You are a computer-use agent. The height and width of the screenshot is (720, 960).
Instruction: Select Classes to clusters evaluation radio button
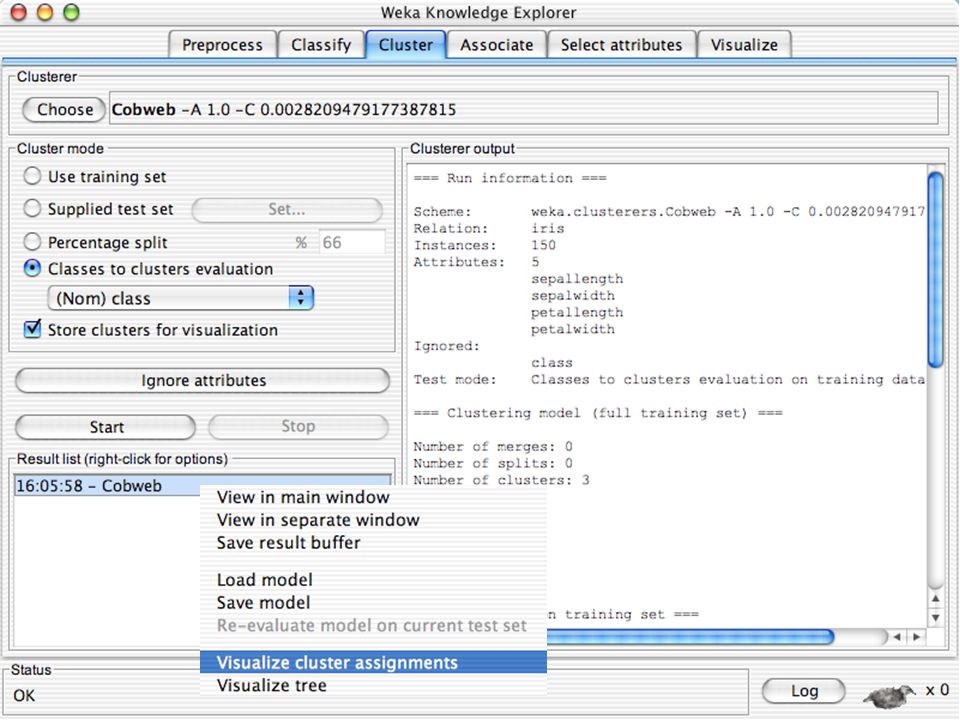coord(32,268)
